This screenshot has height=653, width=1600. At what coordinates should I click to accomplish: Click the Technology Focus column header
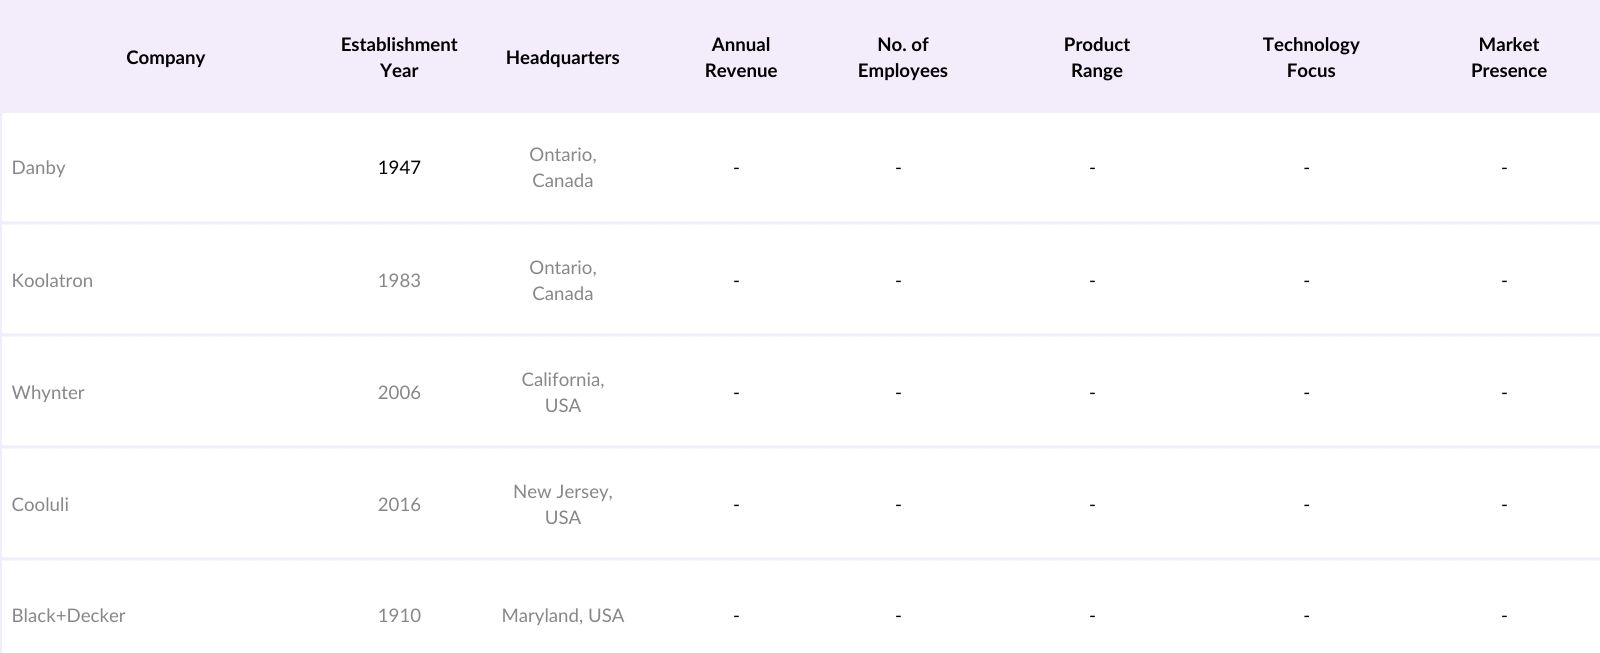coord(1311,57)
